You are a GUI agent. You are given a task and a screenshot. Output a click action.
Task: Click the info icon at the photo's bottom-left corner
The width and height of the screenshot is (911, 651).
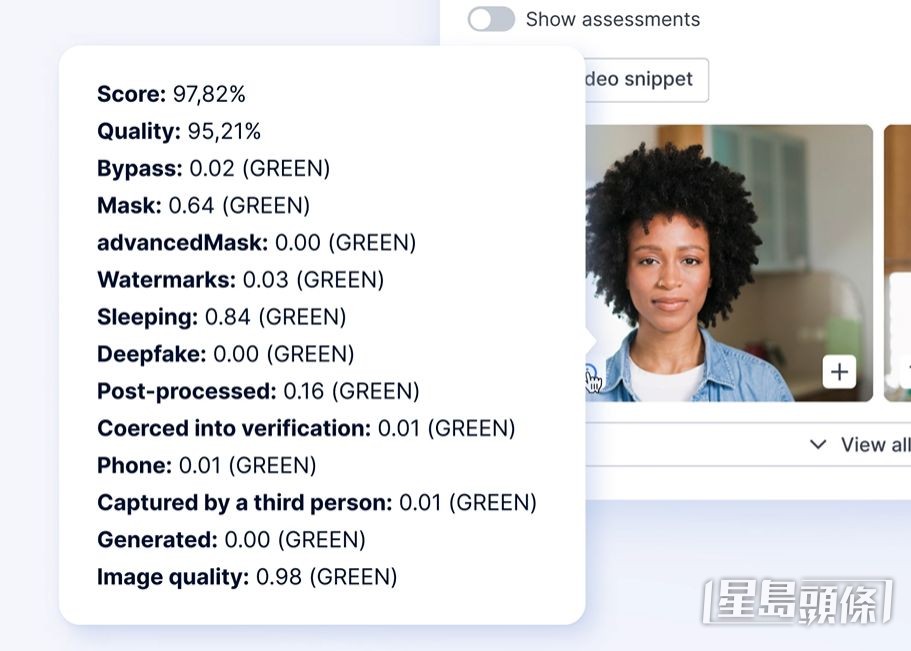593,377
